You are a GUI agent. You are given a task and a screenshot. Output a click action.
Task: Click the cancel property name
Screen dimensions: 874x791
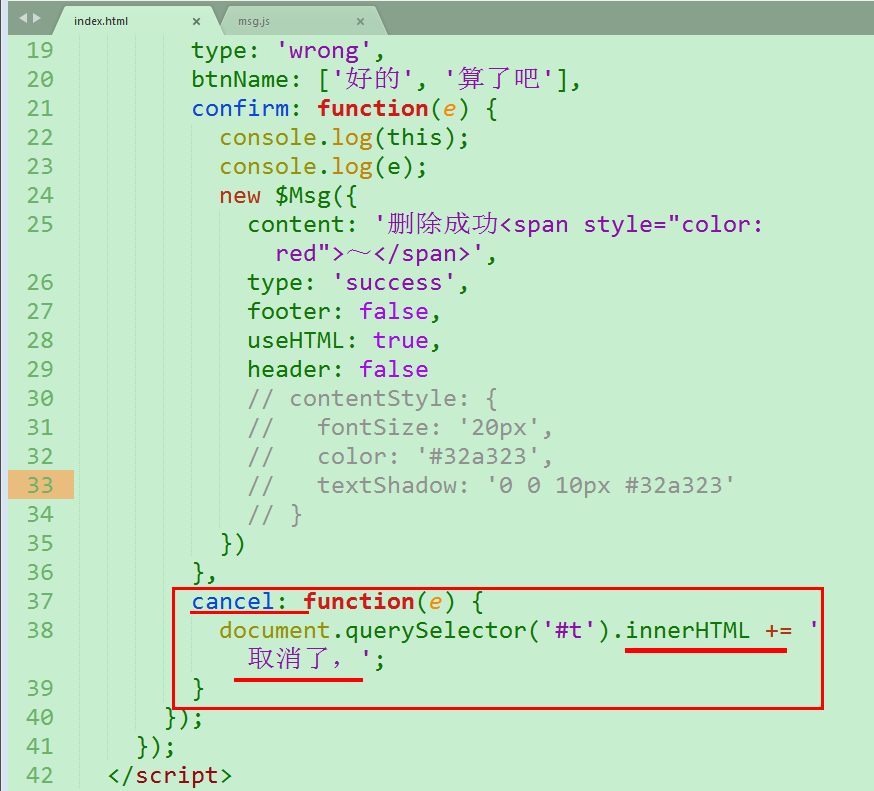pyautogui.click(x=233, y=601)
